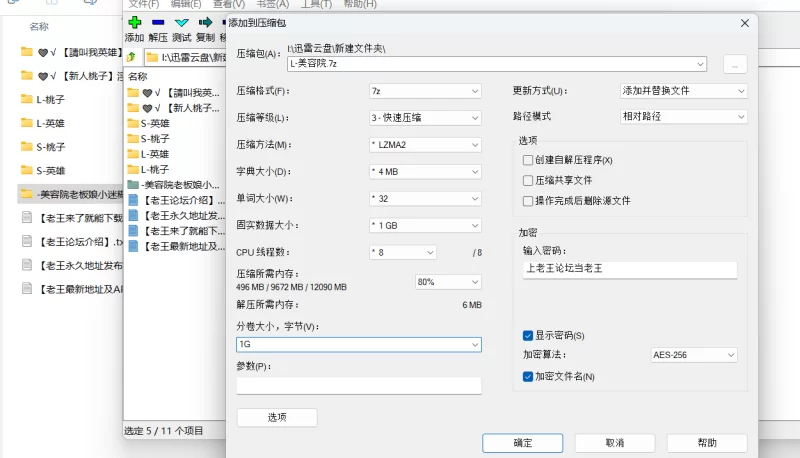Click 【老王永久地址发布 file icon in Explorer
The width and height of the screenshot is (800, 458).
click(x=27, y=265)
